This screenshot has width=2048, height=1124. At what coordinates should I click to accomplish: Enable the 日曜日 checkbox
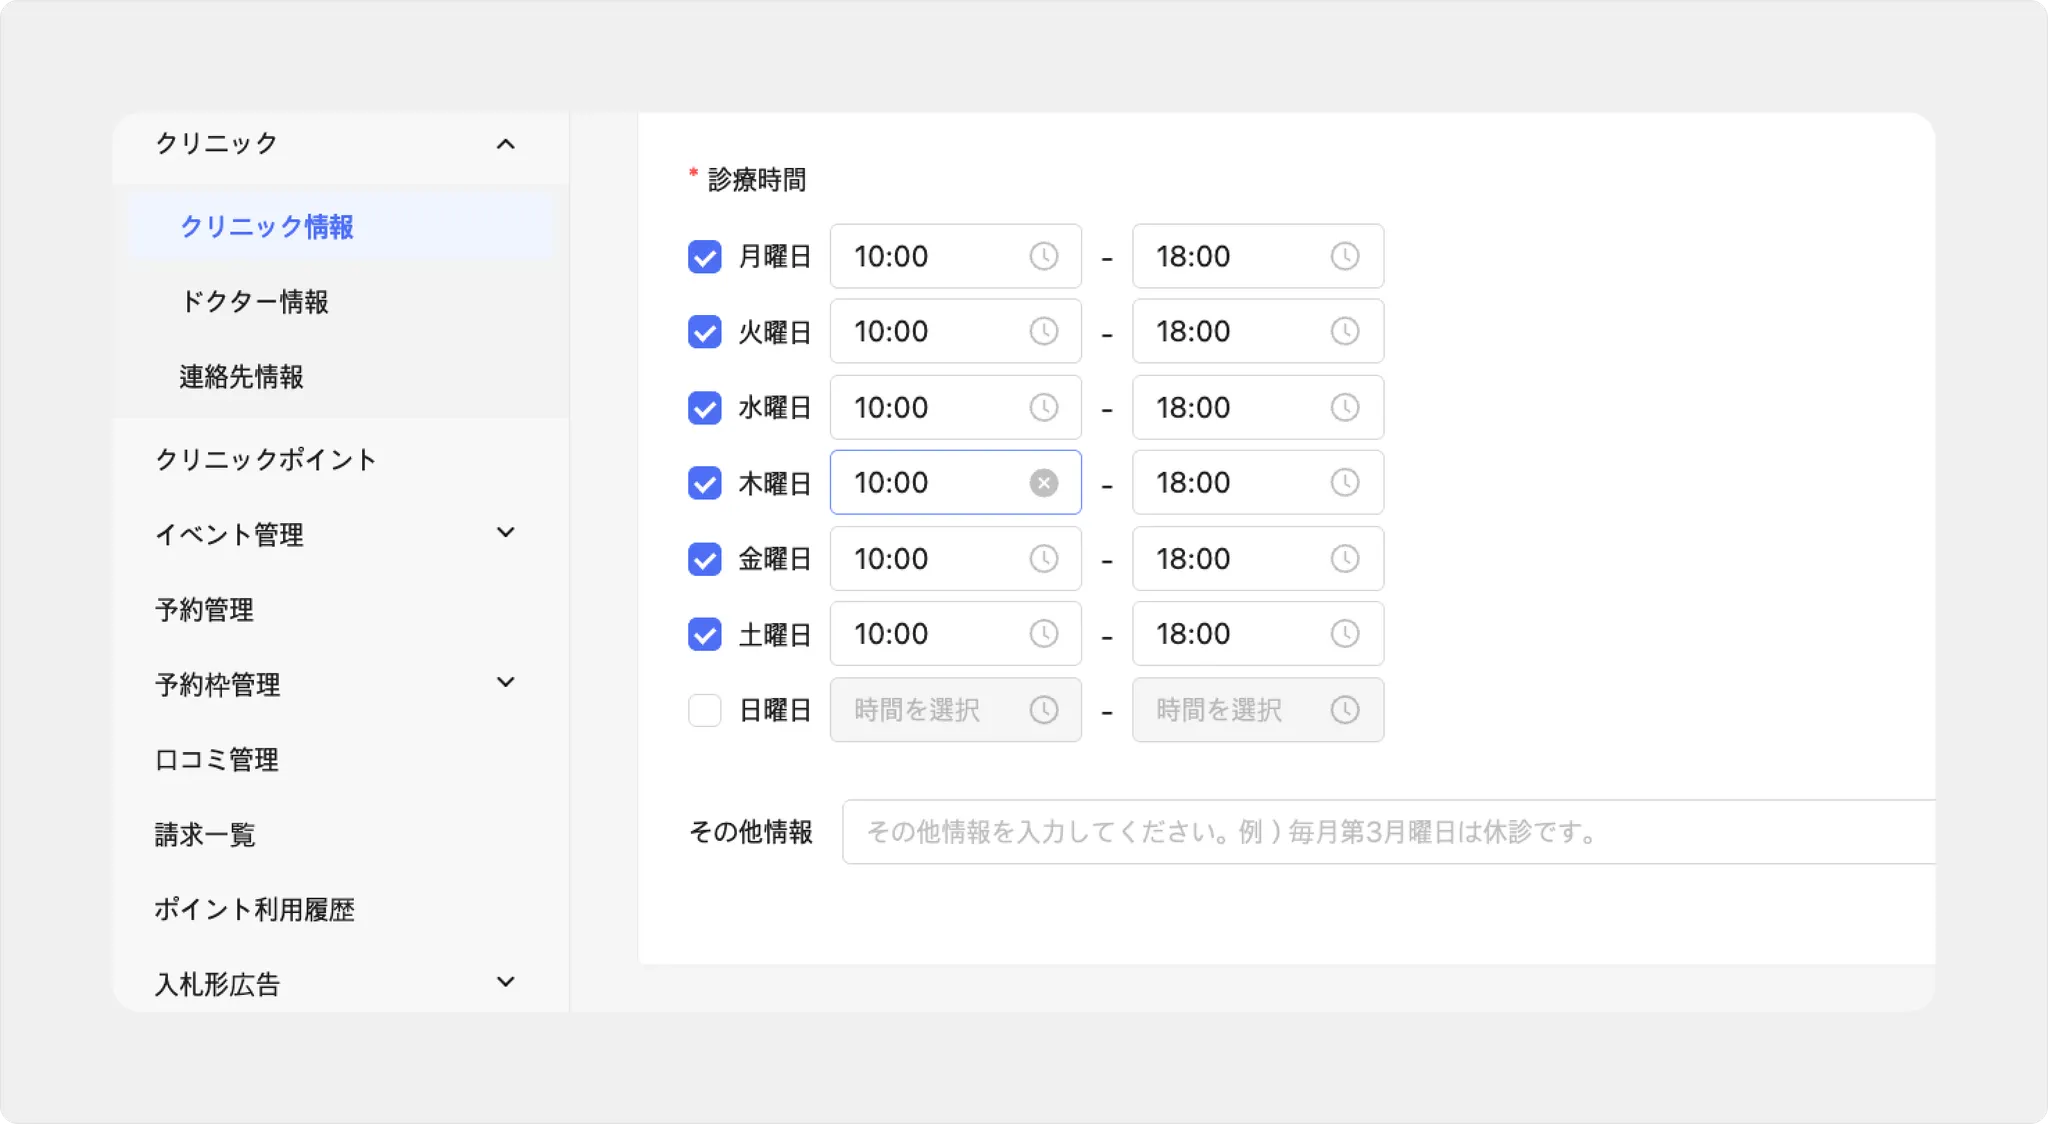[x=705, y=710]
